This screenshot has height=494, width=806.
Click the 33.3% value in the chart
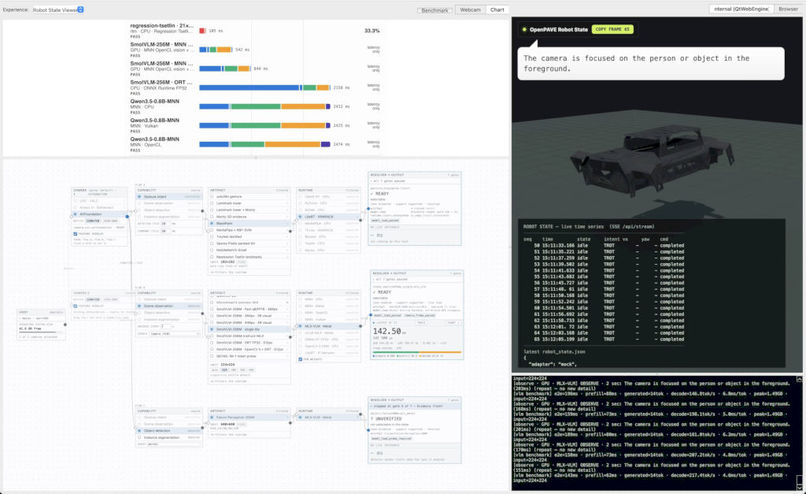[x=372, y=31]
